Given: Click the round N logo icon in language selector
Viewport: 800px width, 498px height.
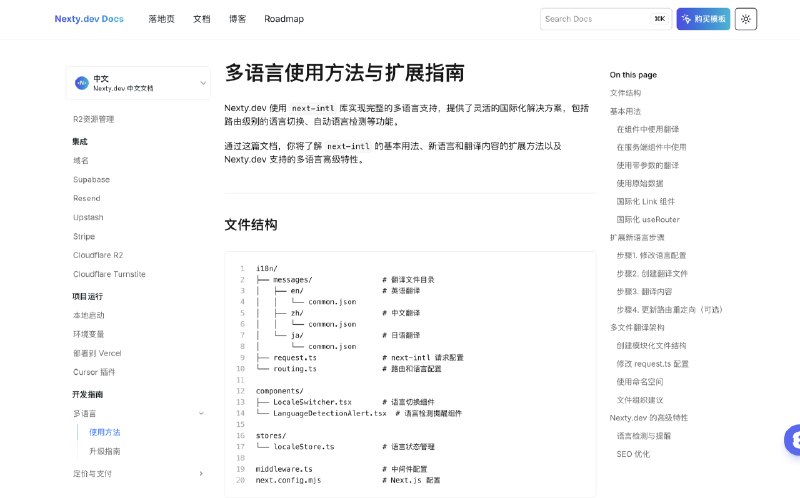Looking at the screenshot, I should [82, 83].
